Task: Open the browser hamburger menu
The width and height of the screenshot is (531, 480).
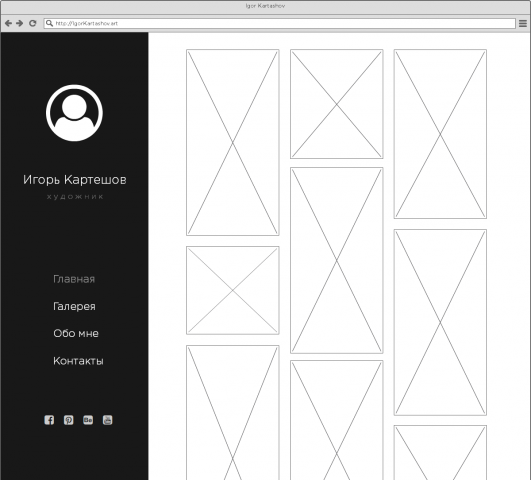Action: pyautogui.click(x=523, y=23)
